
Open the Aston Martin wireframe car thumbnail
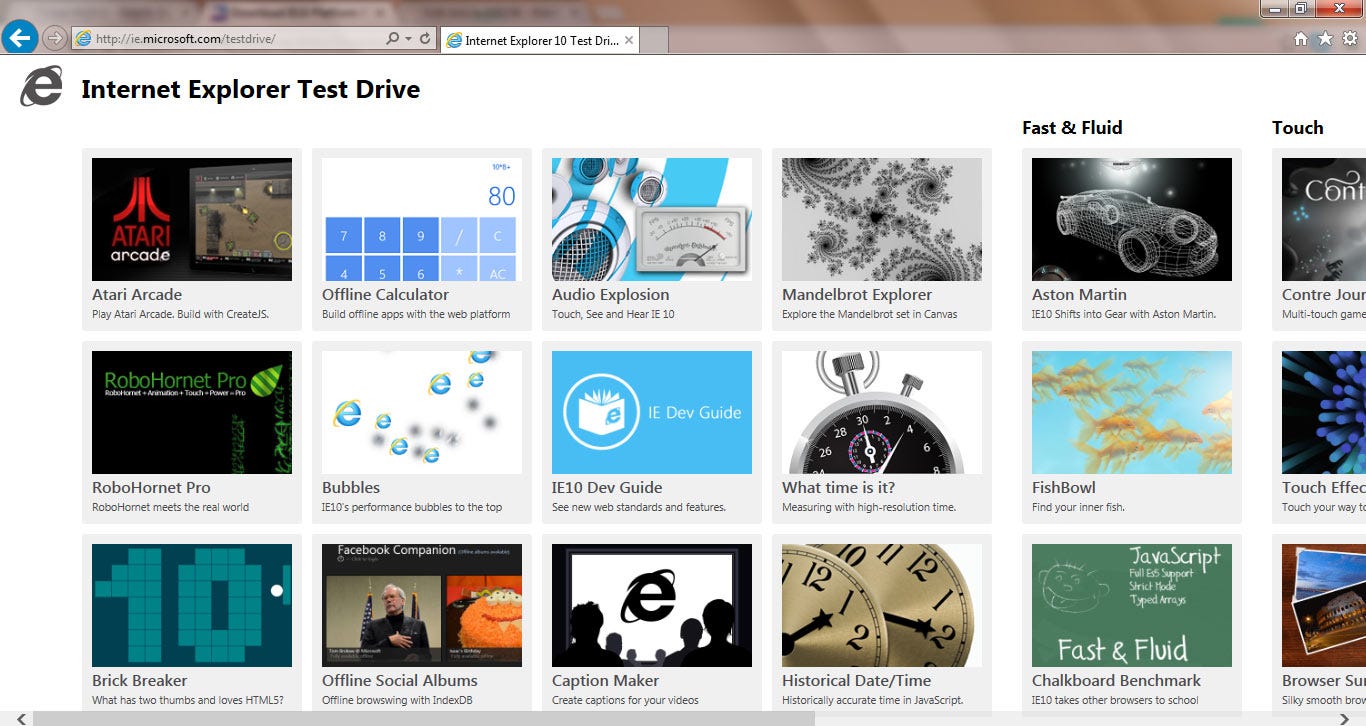pos(1132,219)
